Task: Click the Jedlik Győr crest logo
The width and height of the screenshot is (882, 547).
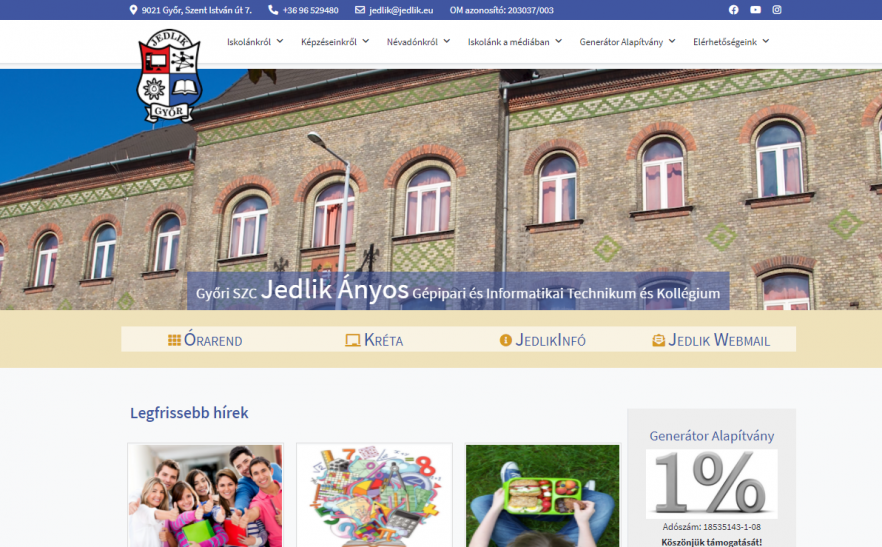Action: [169, 75]
